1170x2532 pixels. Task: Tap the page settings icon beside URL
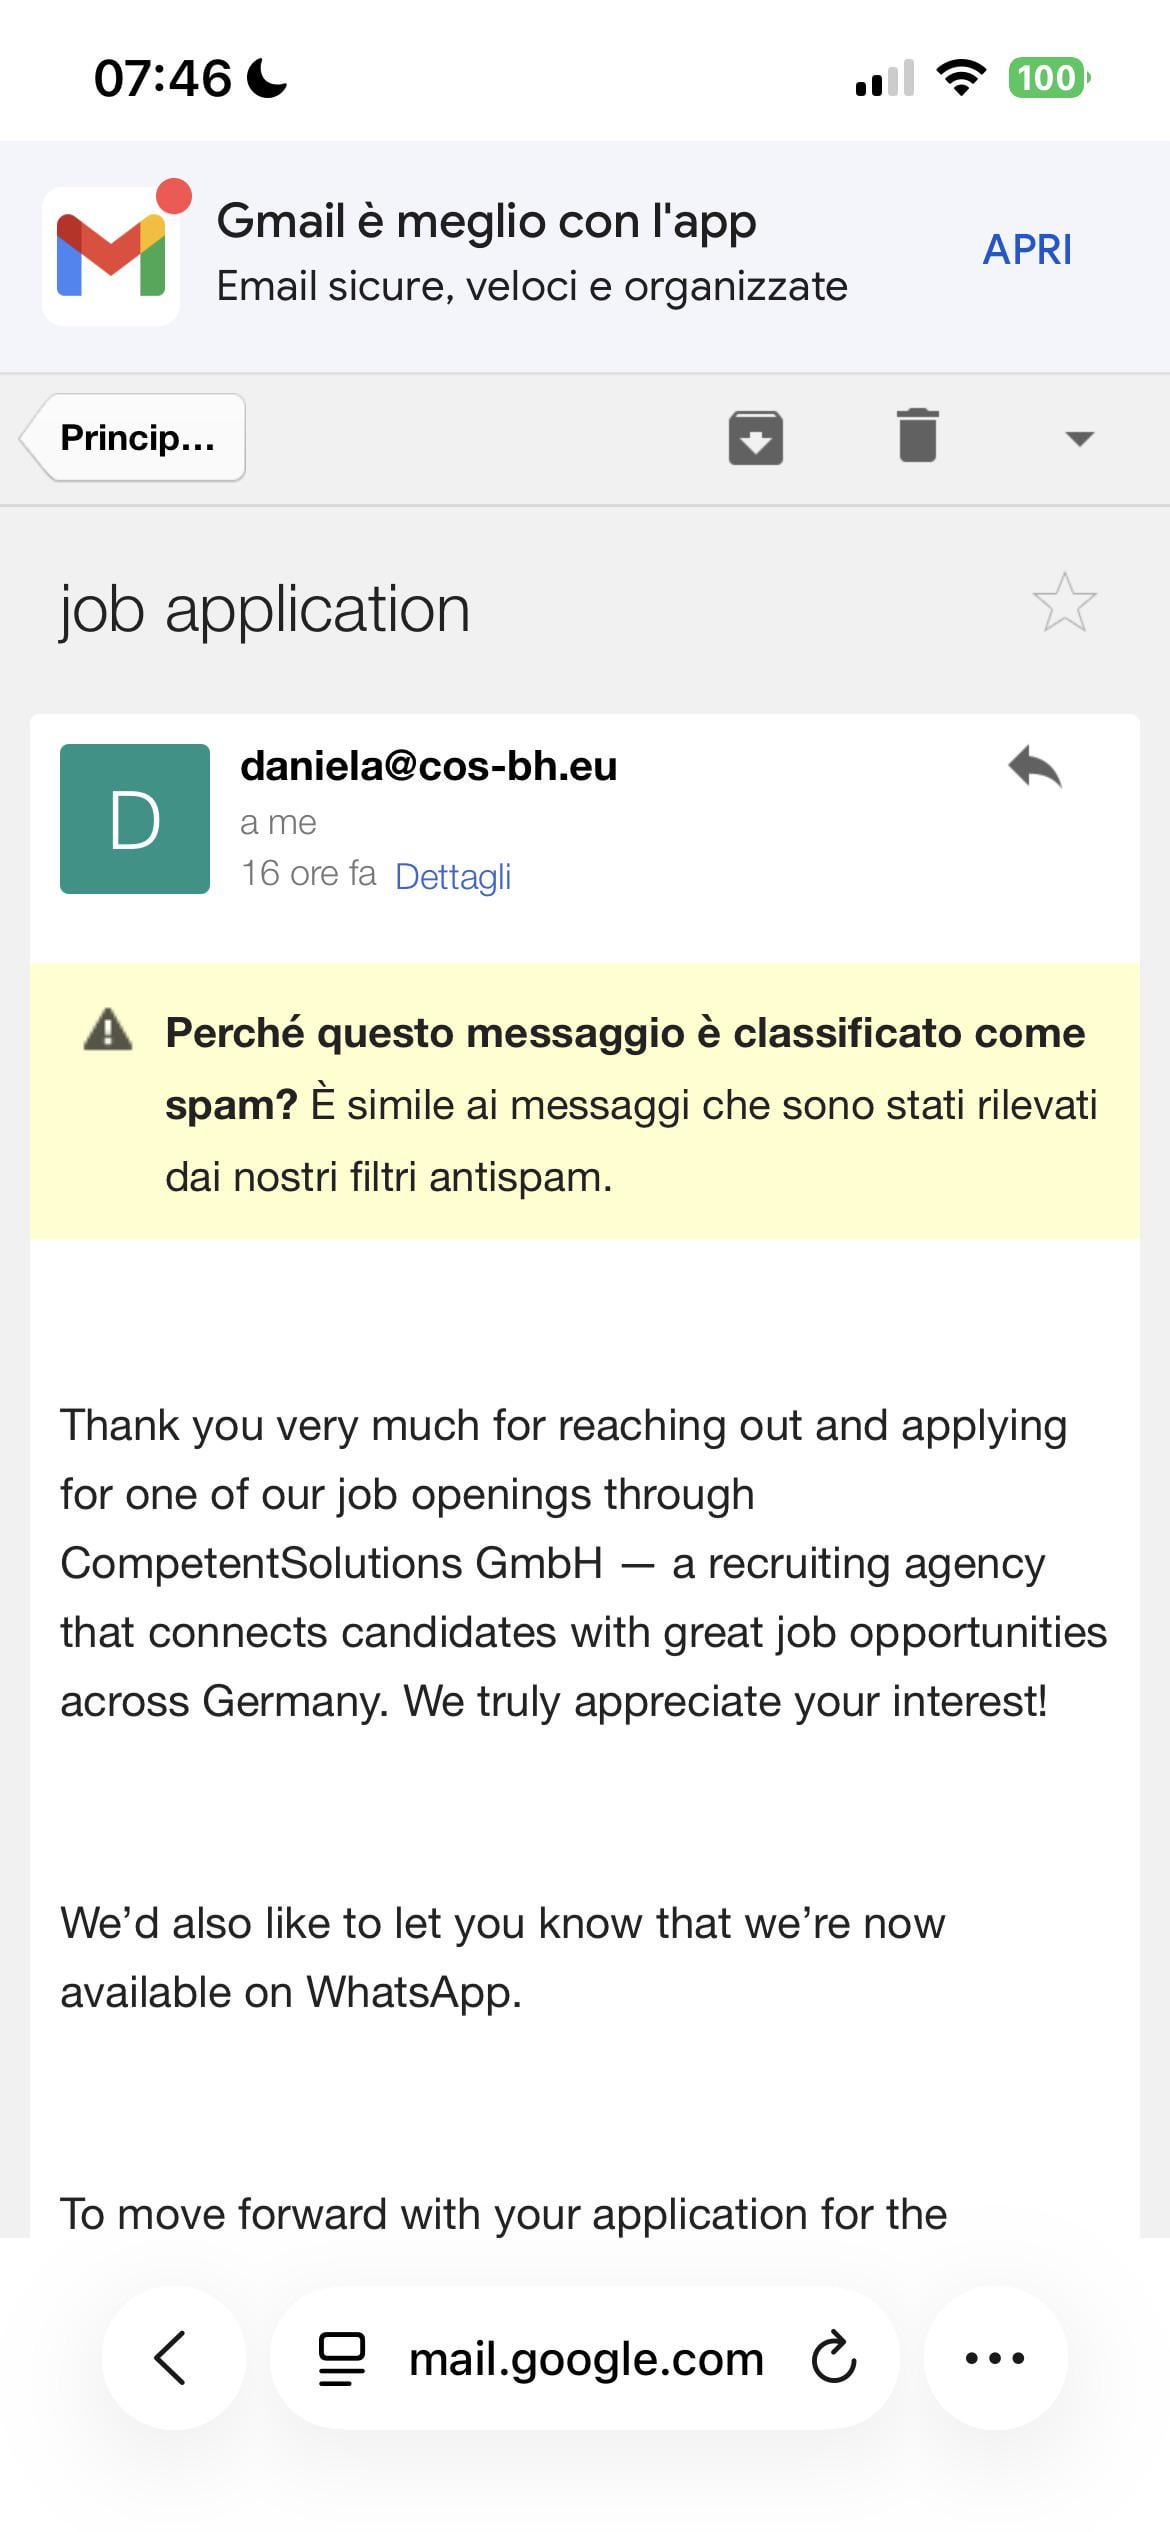341,2358
